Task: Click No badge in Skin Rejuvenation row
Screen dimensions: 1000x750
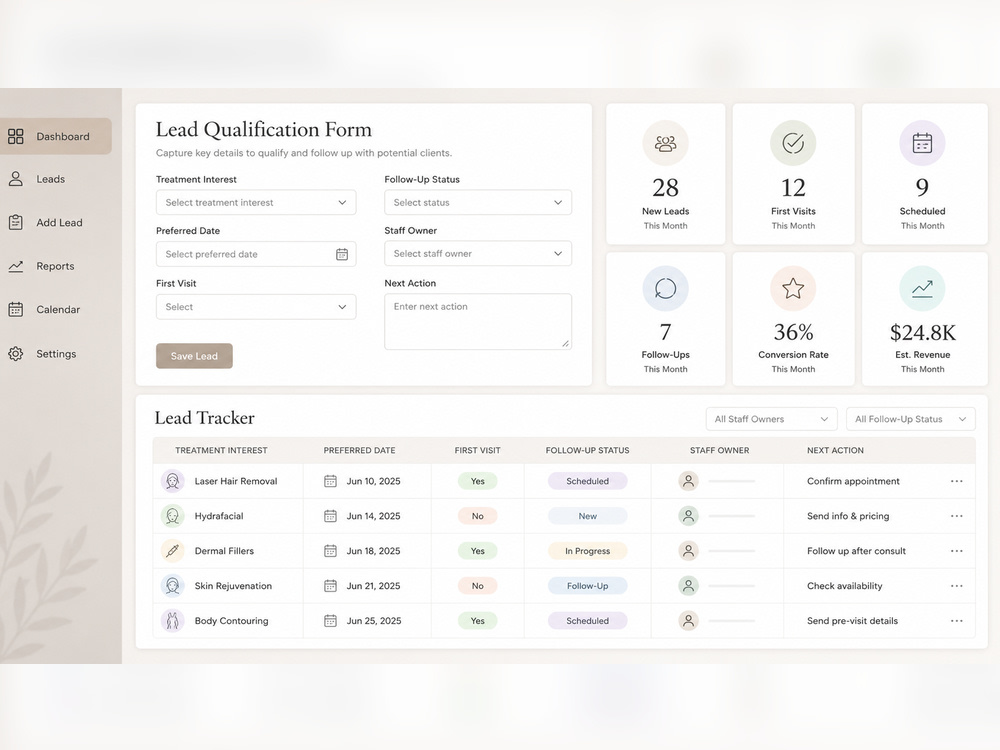Action: tap(478, 585)
